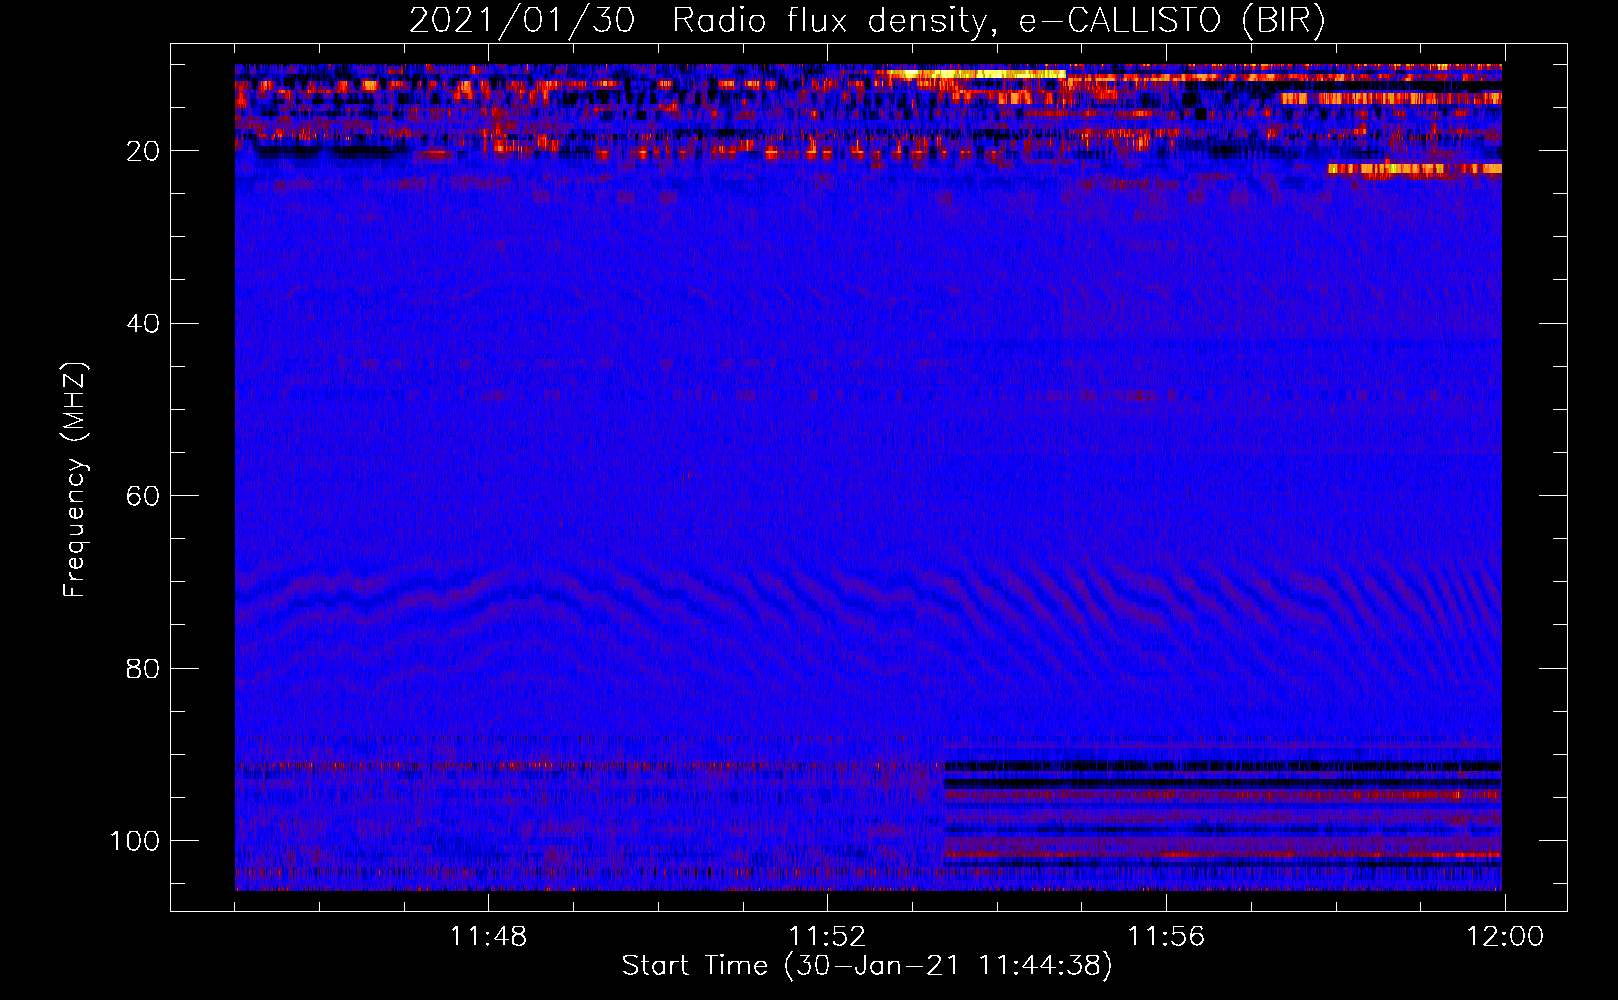Click the "11:52" time tick label
The width and height of the screenshot is (1618, 1000).
click(x=827, y=937)
